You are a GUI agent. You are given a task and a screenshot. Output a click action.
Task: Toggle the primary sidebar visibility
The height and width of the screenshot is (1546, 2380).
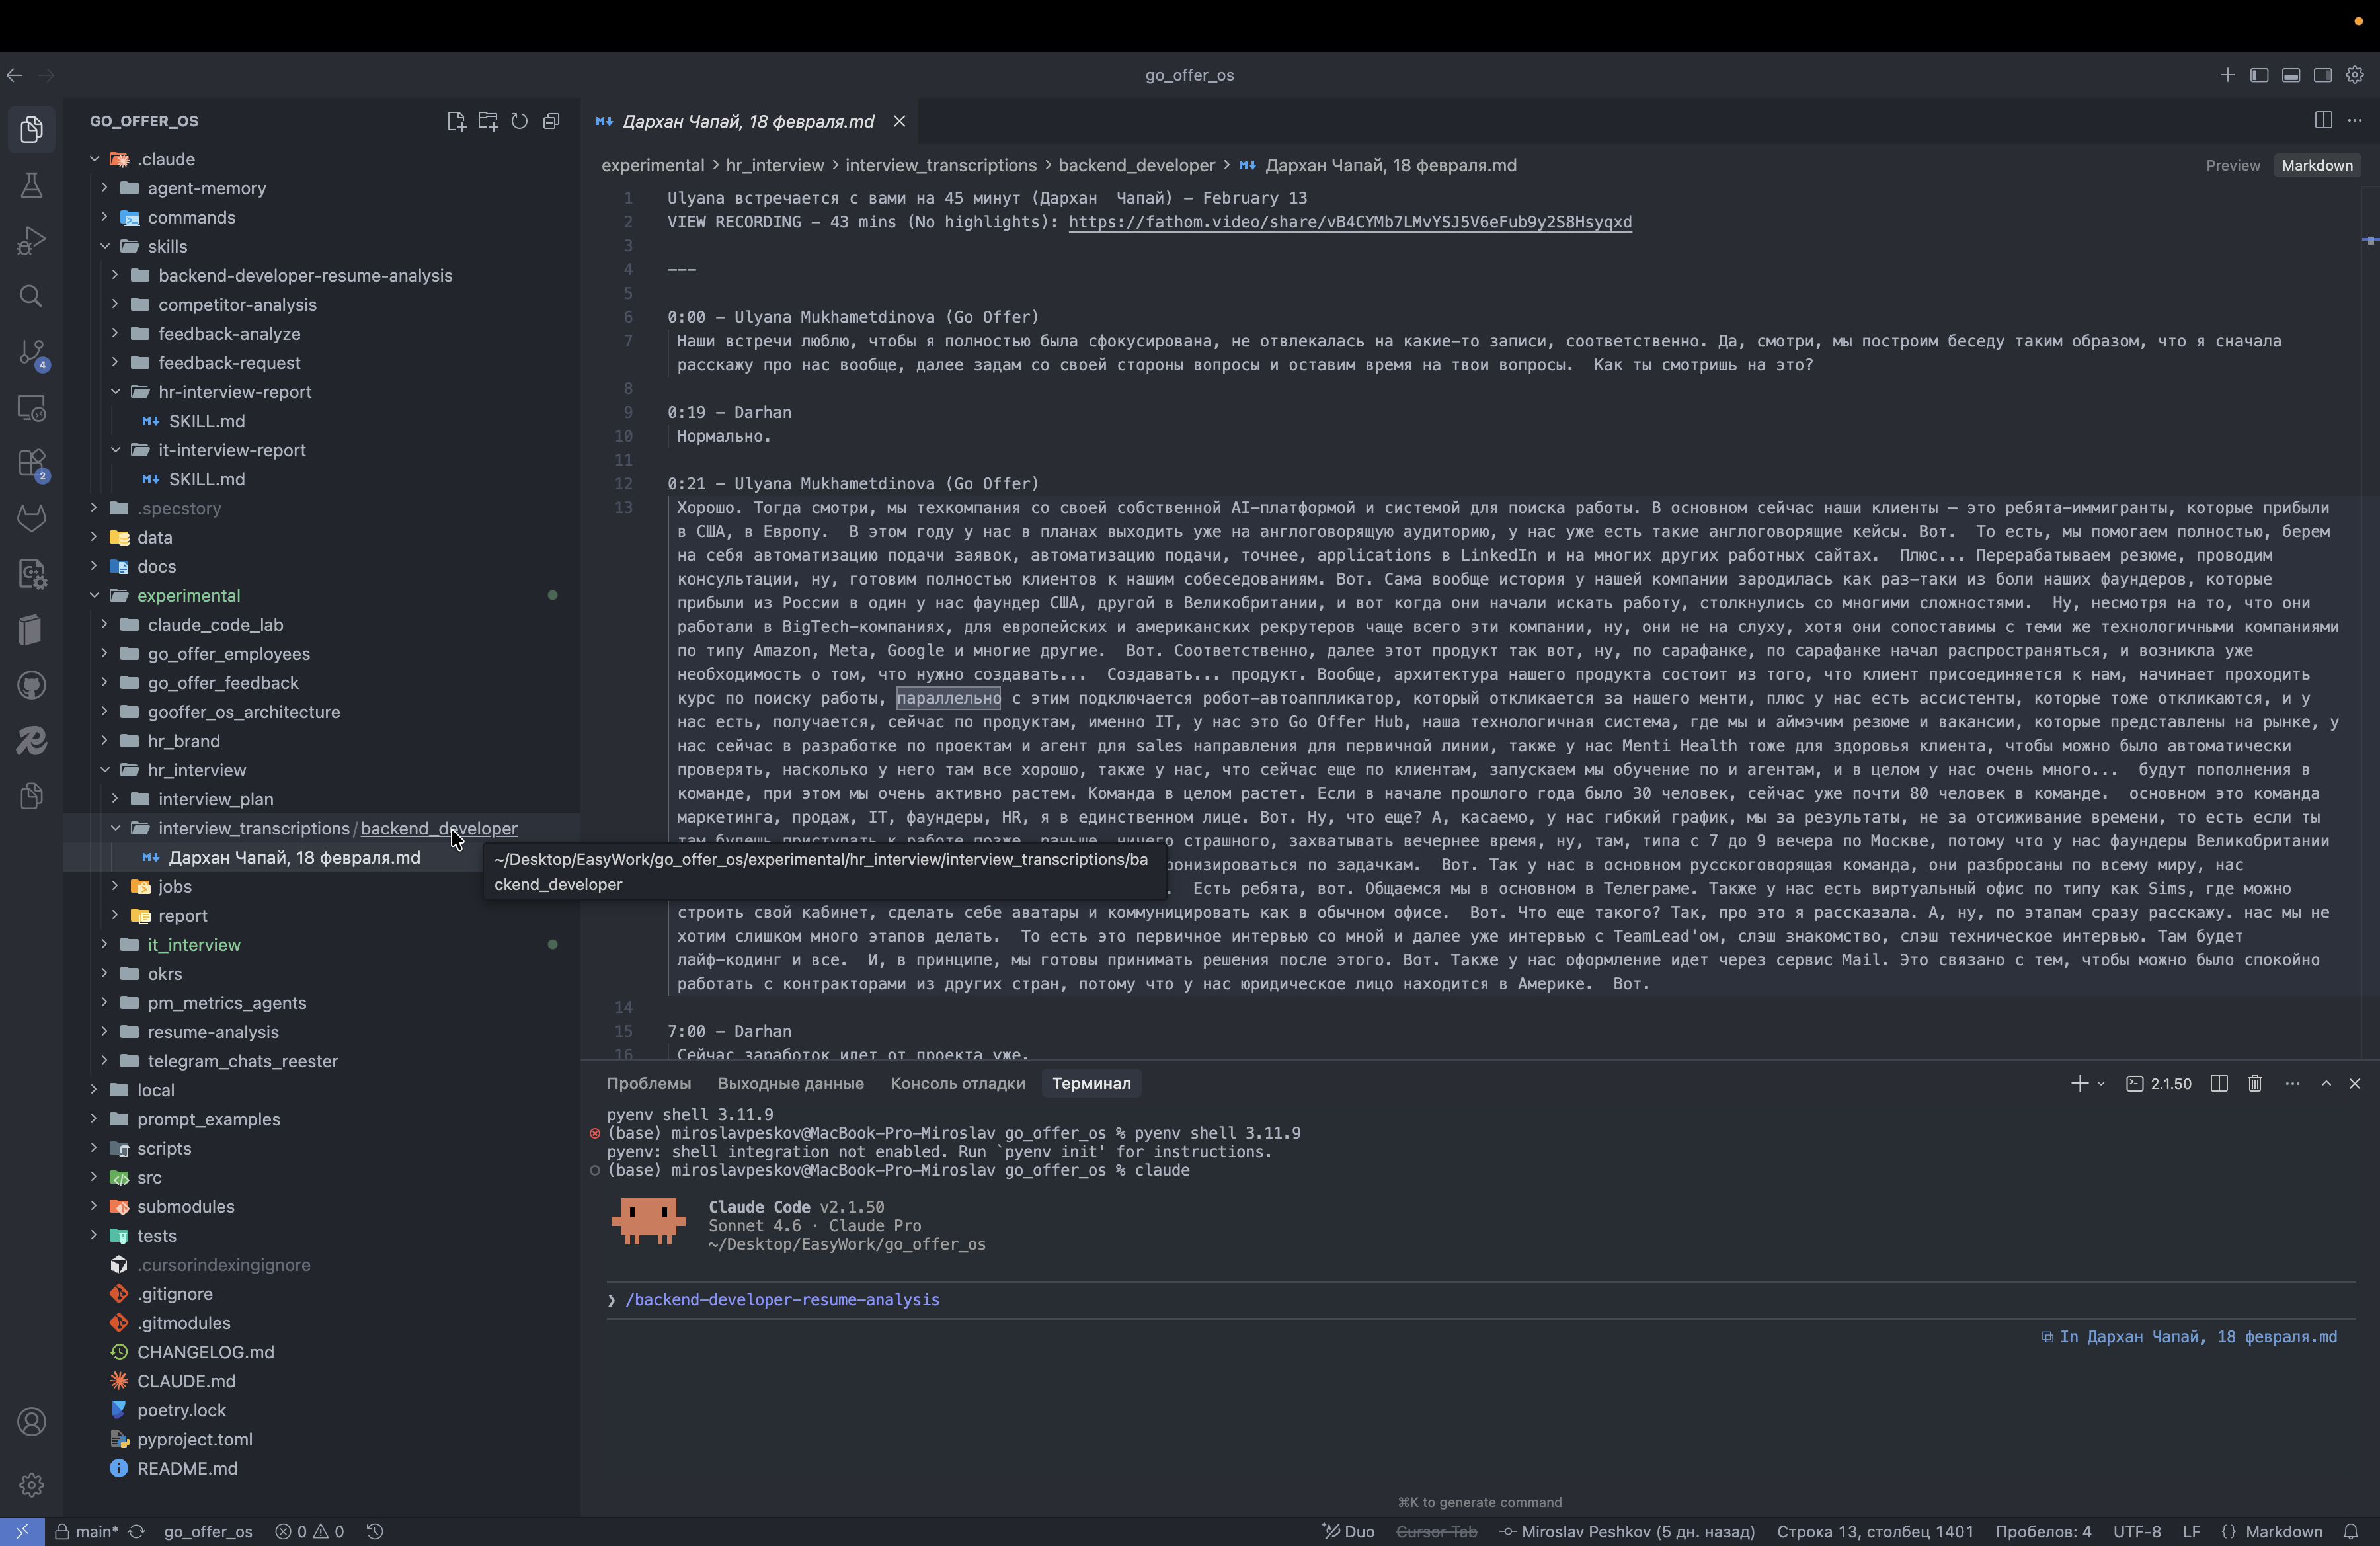(2259, 75)
